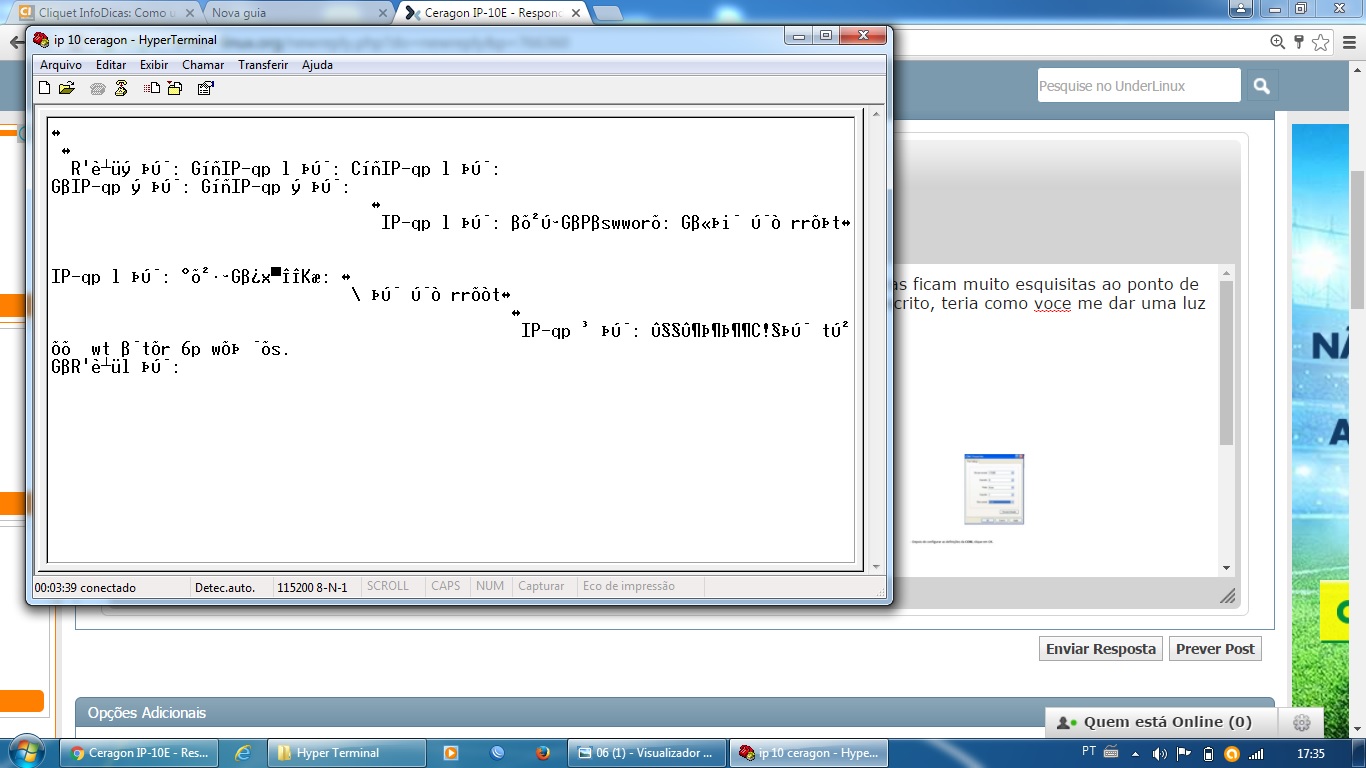Image resolution: width=1366 pixels, height=768 pixels.
Task: Click the UnderLinux search magnifier button
Action: [x=1261, y=86]
